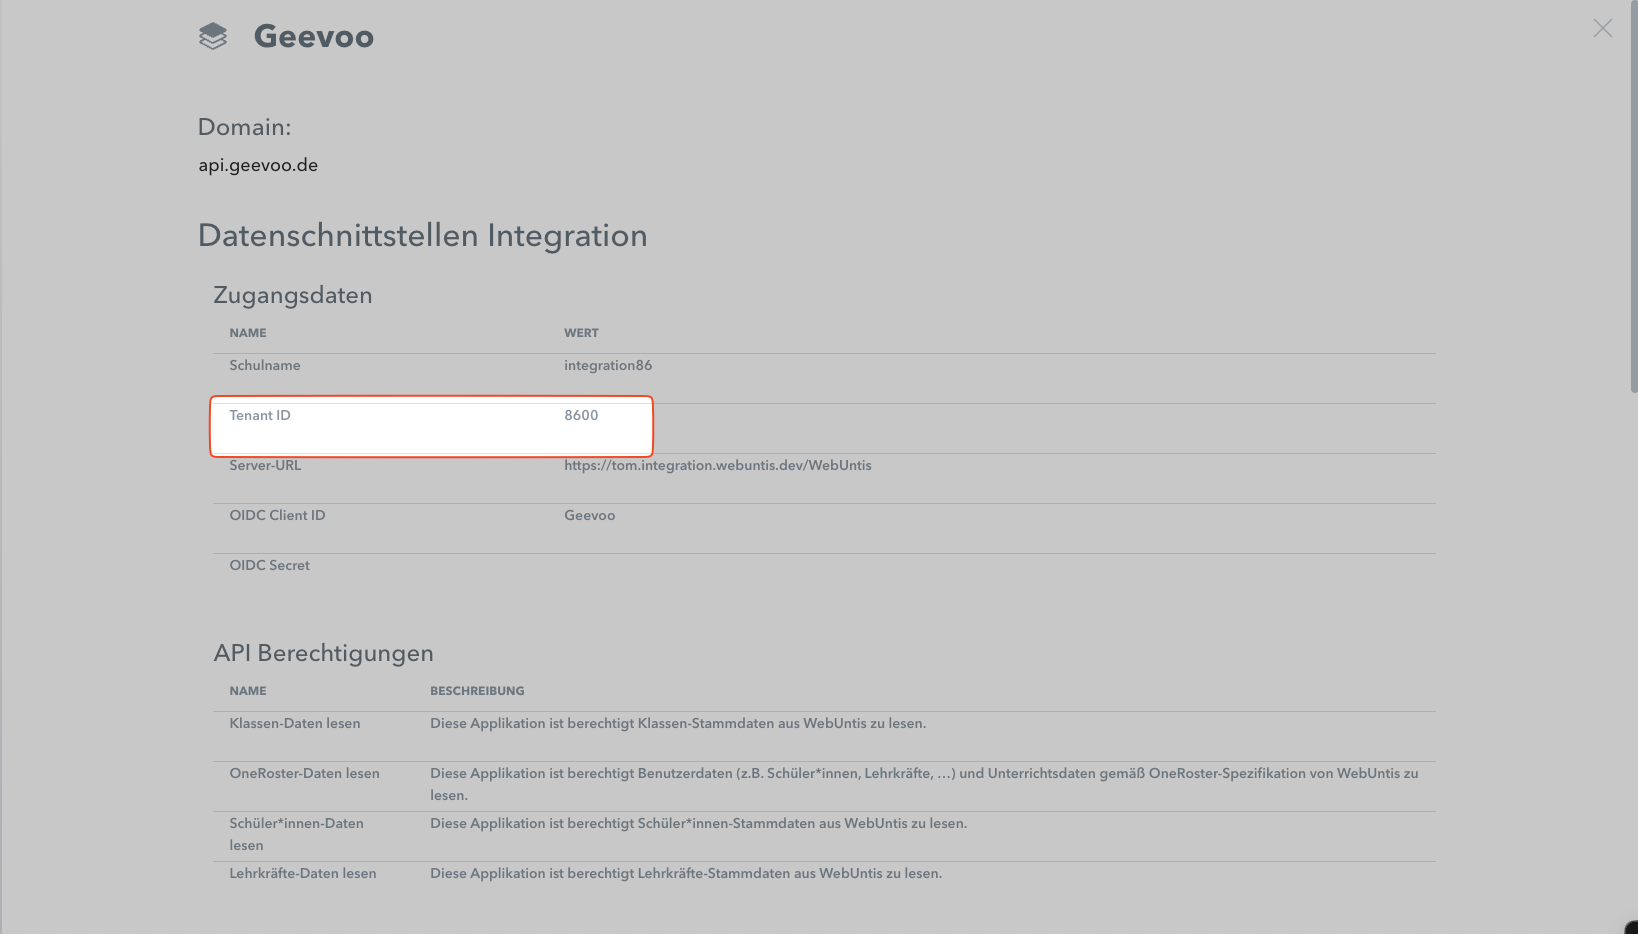Click the Geevoo application title
Viewport: 1638px width, 934px height.
(314, 36)
